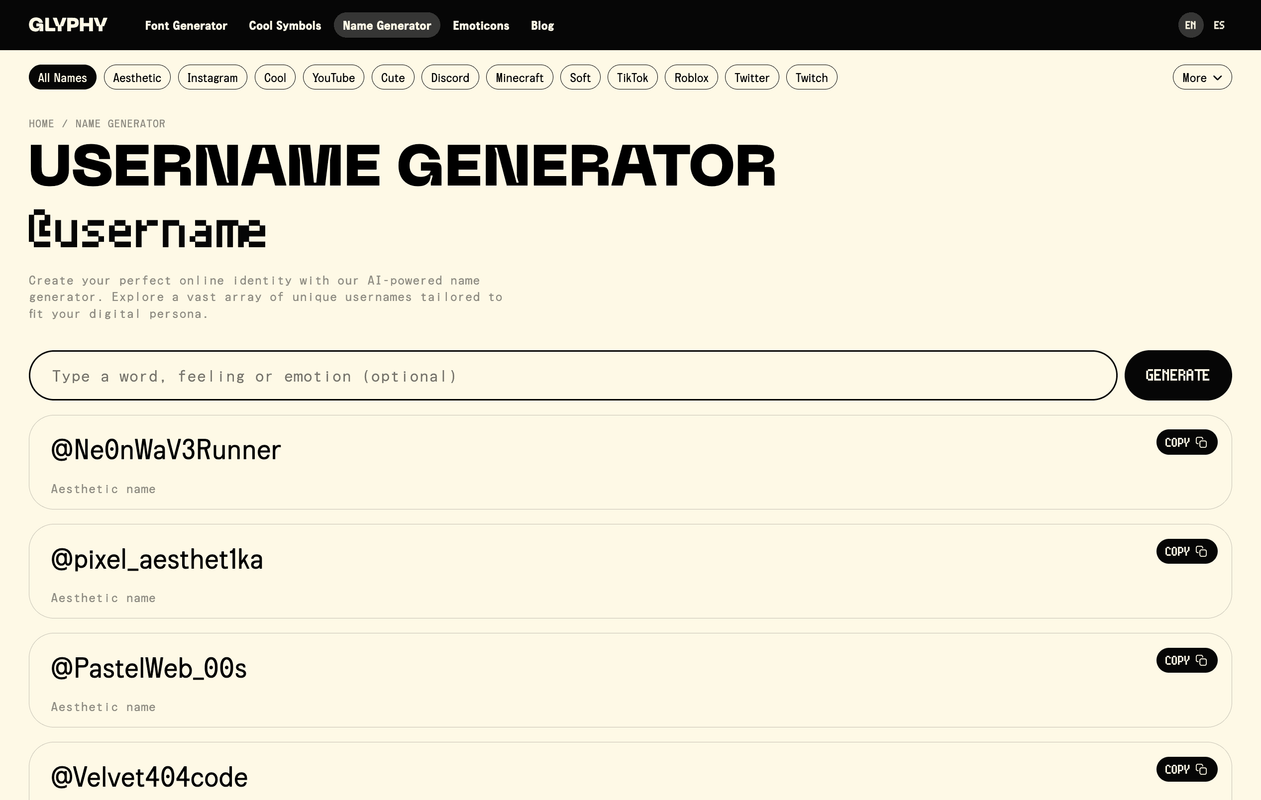Image resolution: width=1261 pixels, height=800 pixels.
Task: Filter by Cool names
Action: click(x=275, y=77)
